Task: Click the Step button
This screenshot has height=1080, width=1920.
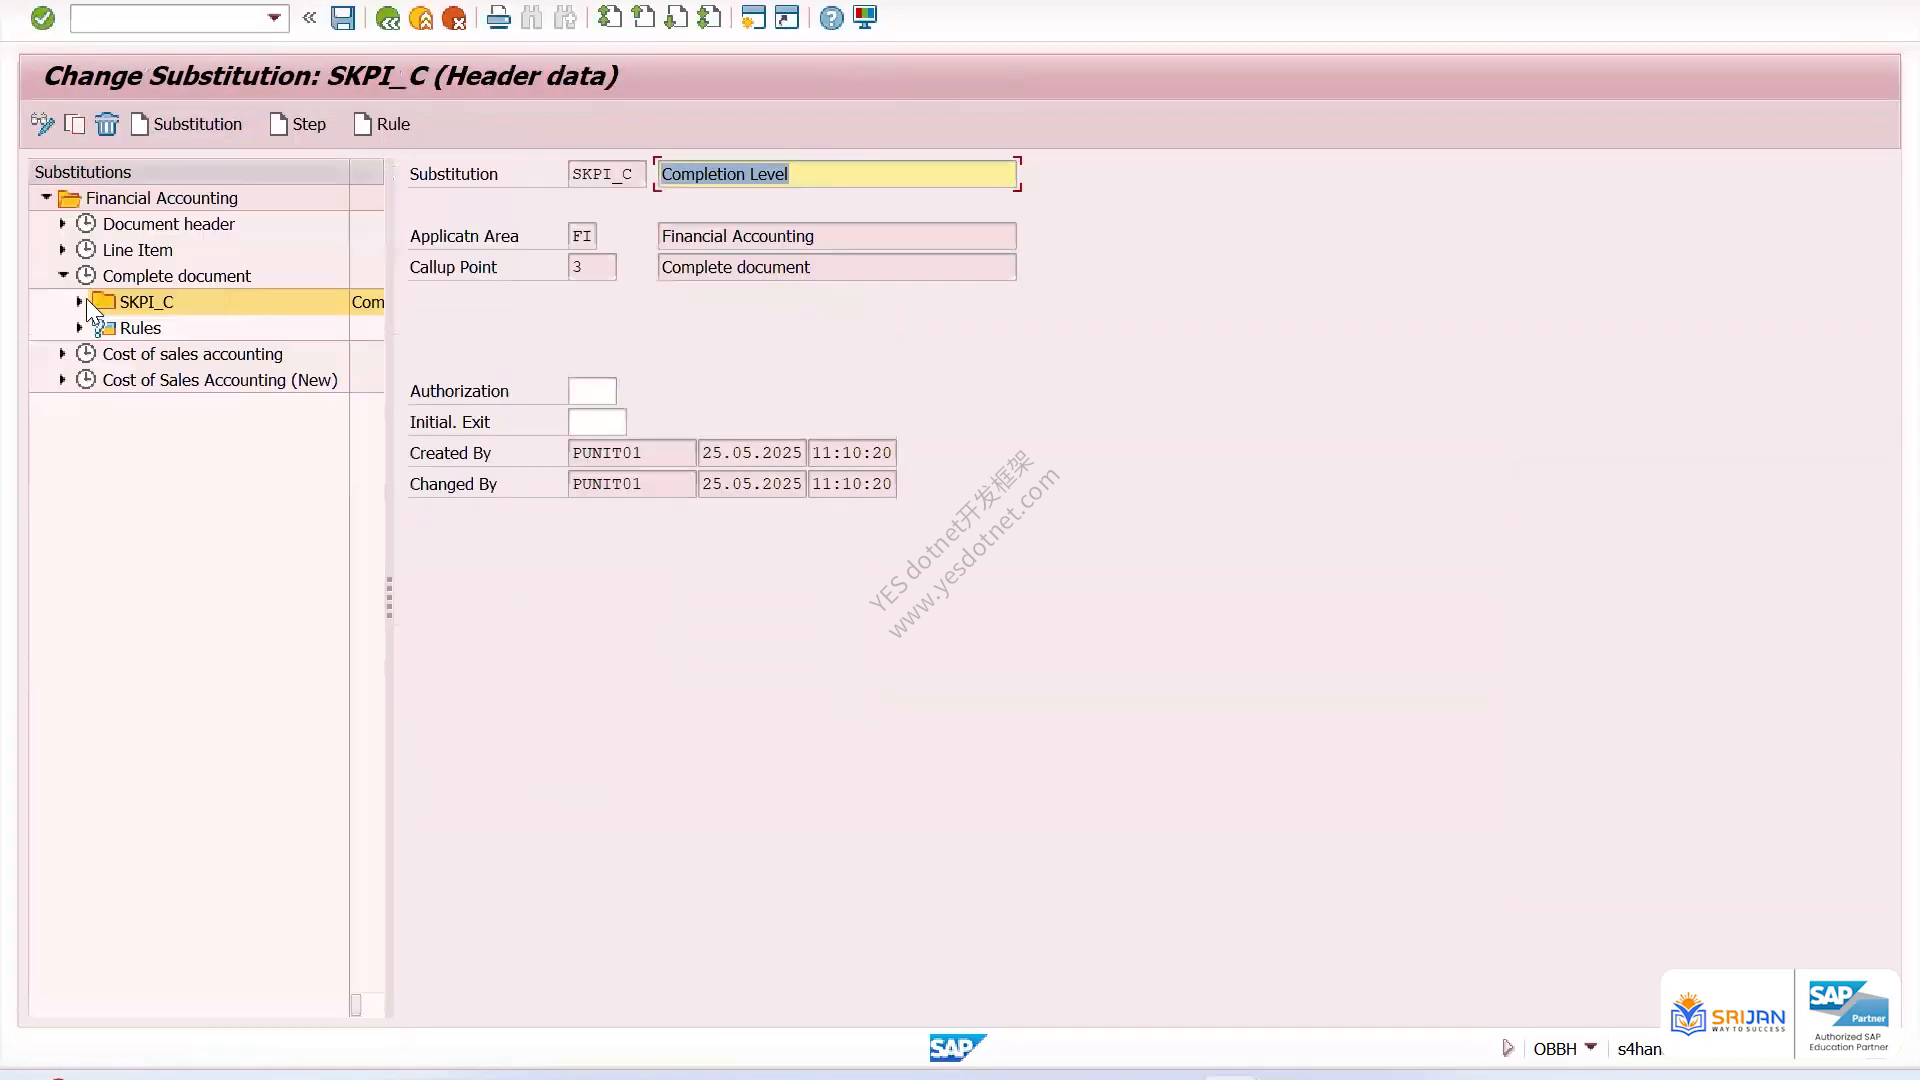Action: pyautogui.click(x=298, y=124)
